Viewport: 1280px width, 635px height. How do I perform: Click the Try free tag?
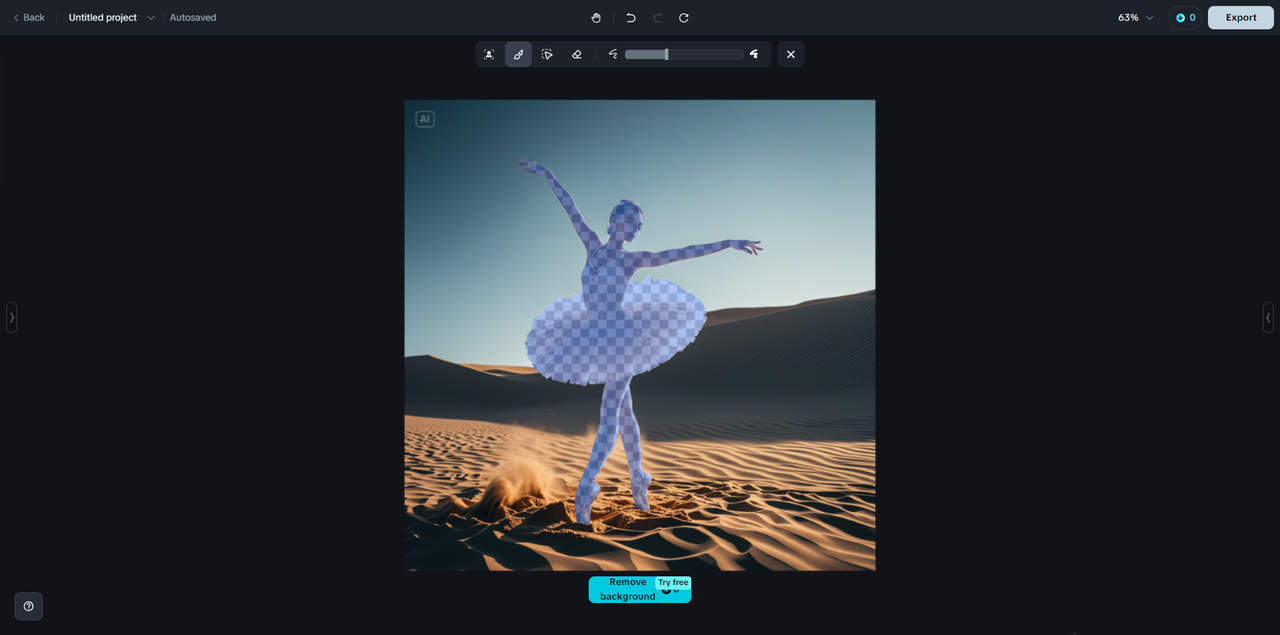coord(673,582)
